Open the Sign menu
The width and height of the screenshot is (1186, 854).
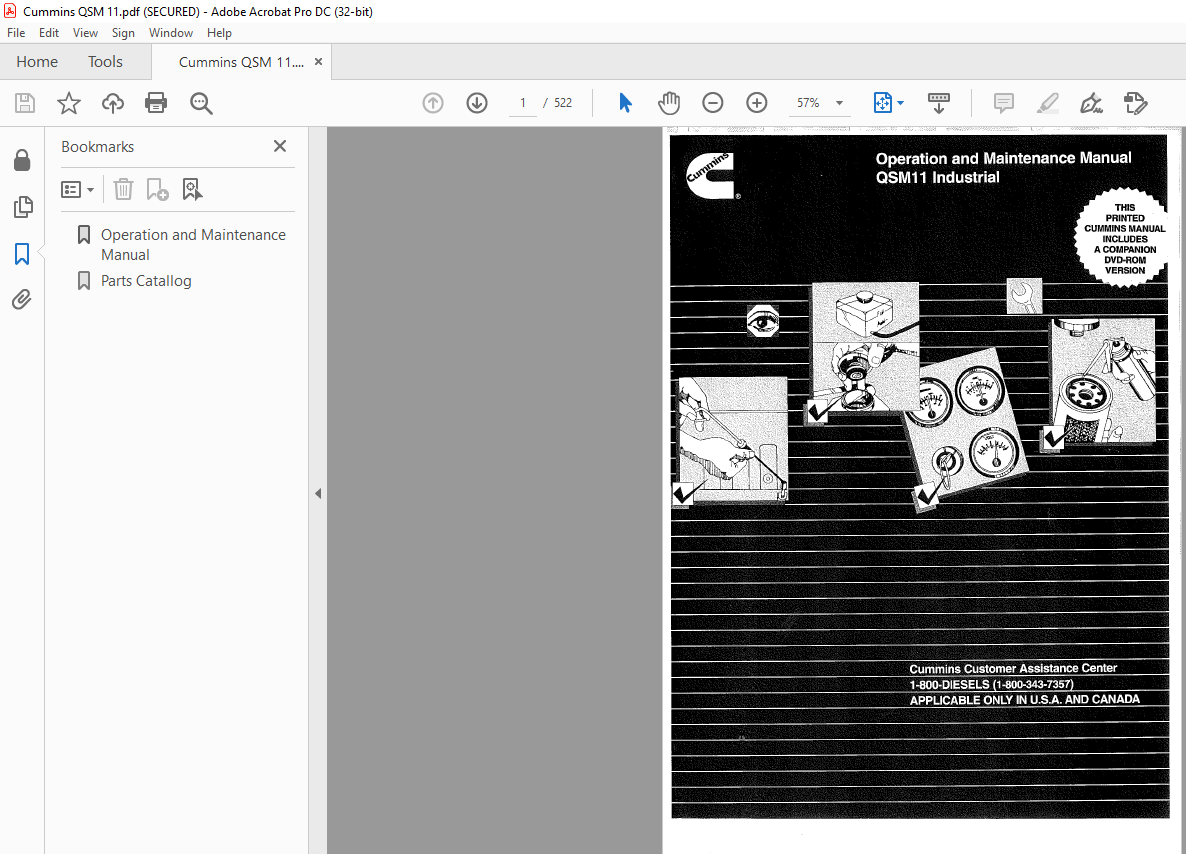tap(123, 33)
